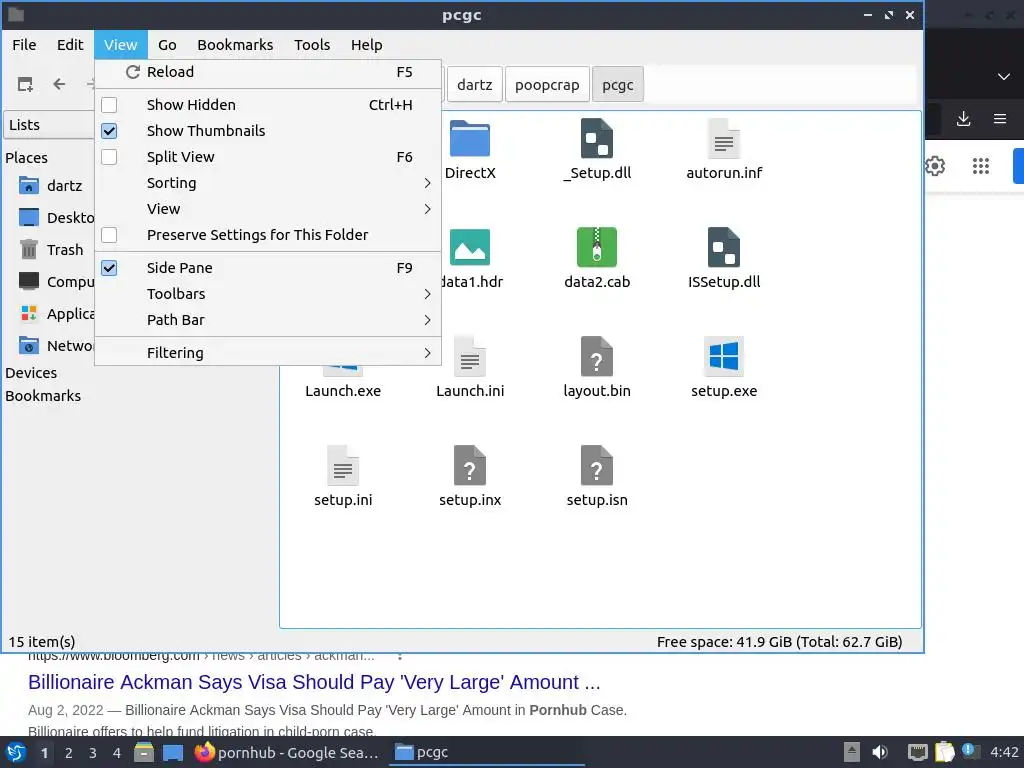The height and width of the screenshot is (768, 1024).
Task: Click the Google settings gear icon
Action: pos(935,166)
